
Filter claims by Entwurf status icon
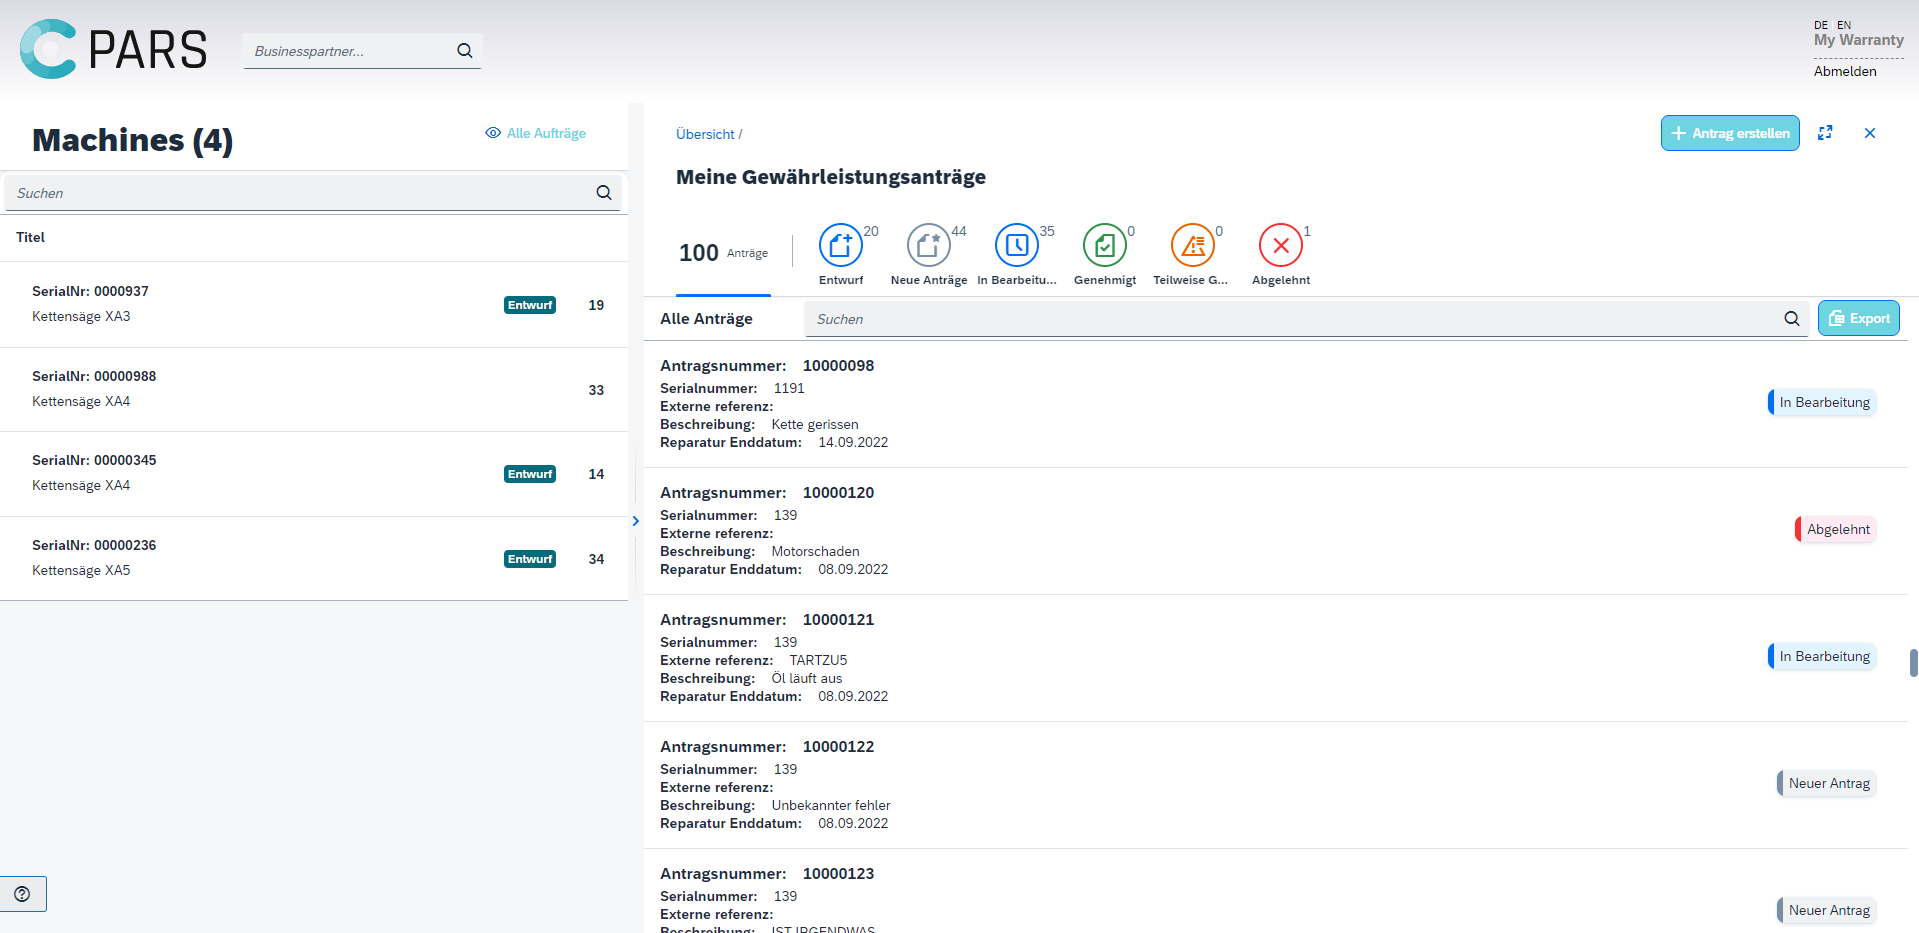click(x=840, y=246)
